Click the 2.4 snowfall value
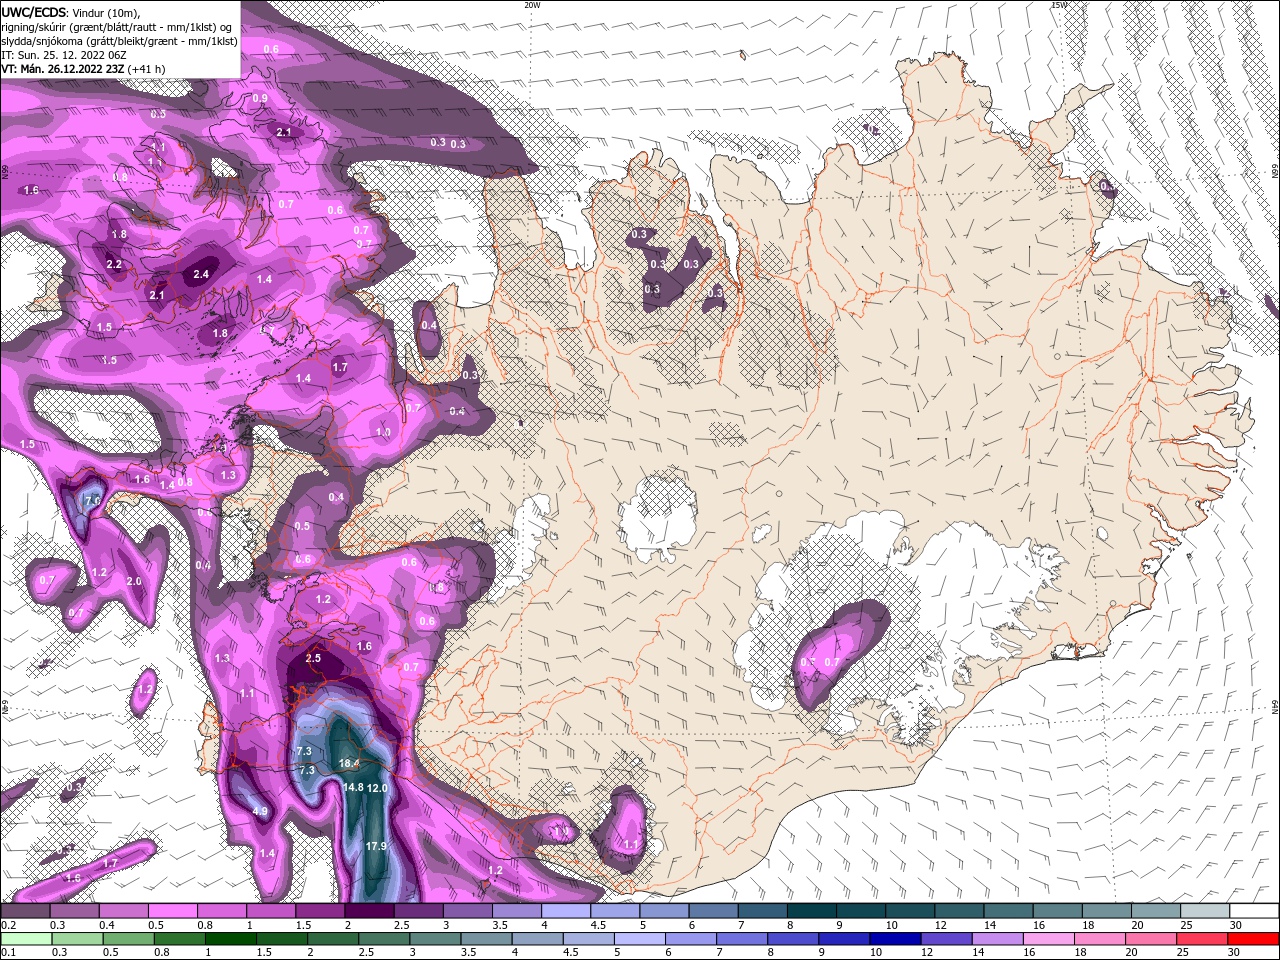This screenshot has height=960, width=1280. click(201, 274)
